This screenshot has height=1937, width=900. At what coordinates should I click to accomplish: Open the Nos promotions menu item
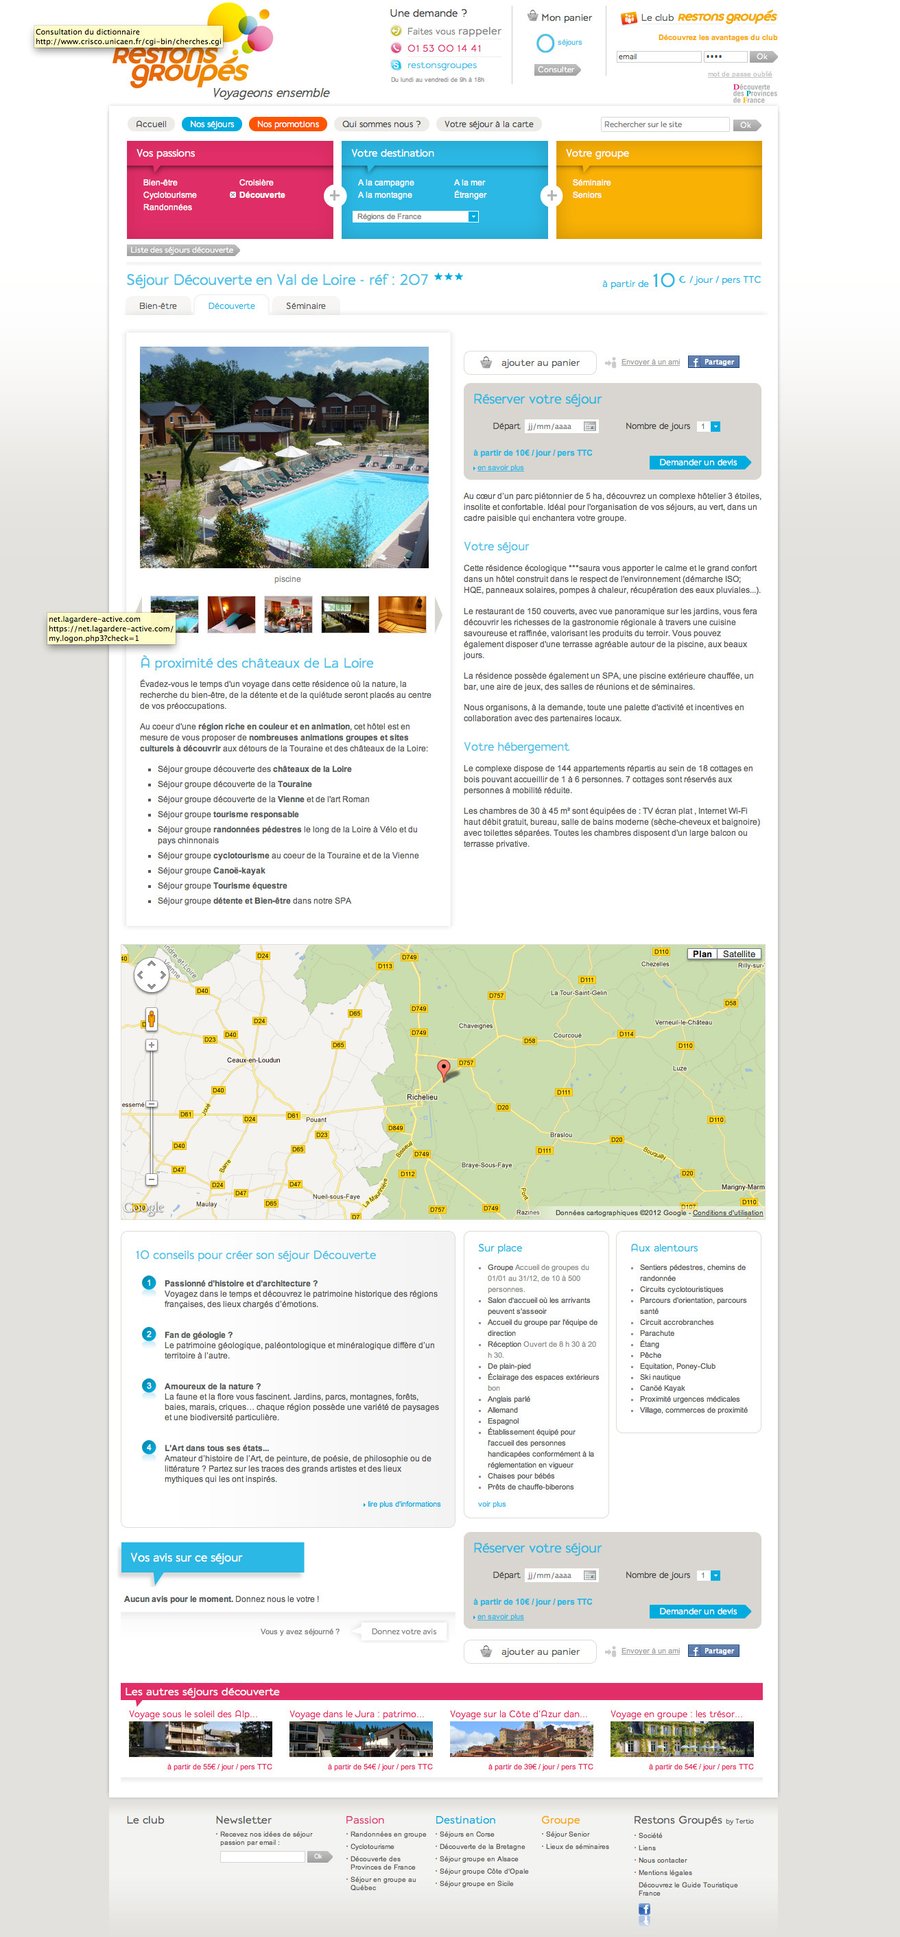[x=288, y=124]
